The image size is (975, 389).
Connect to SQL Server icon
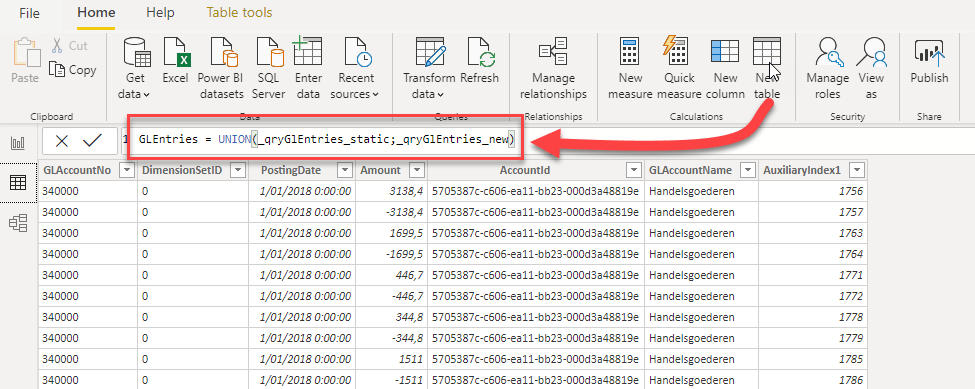(270, 52)
